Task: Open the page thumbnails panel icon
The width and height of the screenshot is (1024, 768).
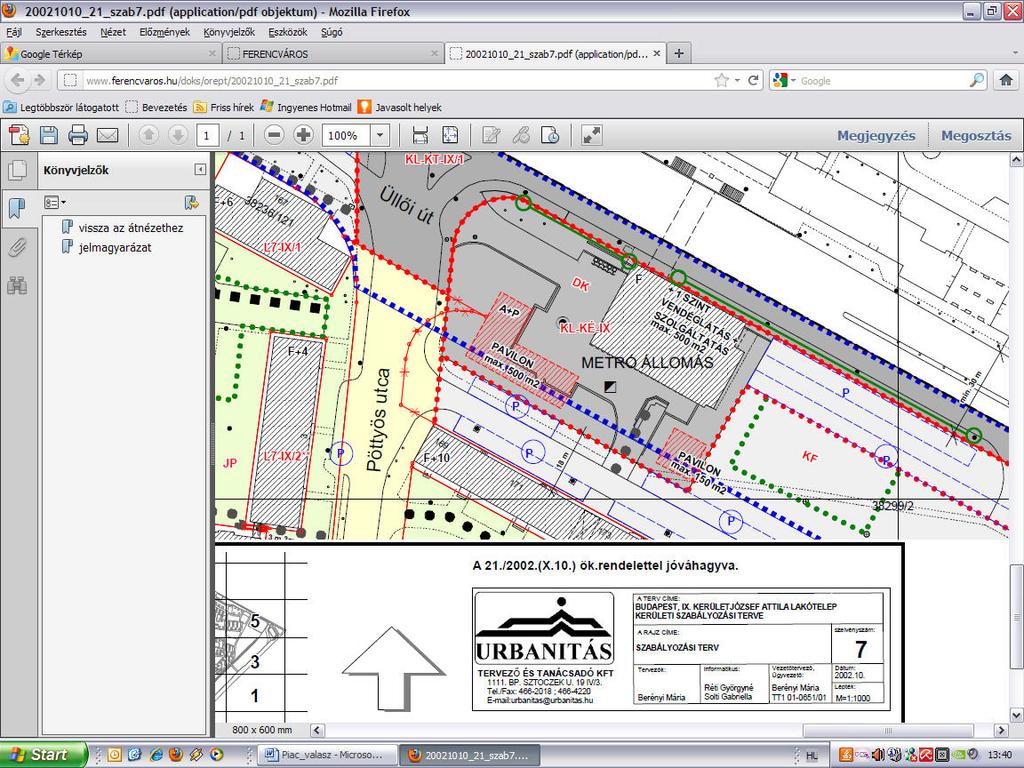Action: click(17, 170)
